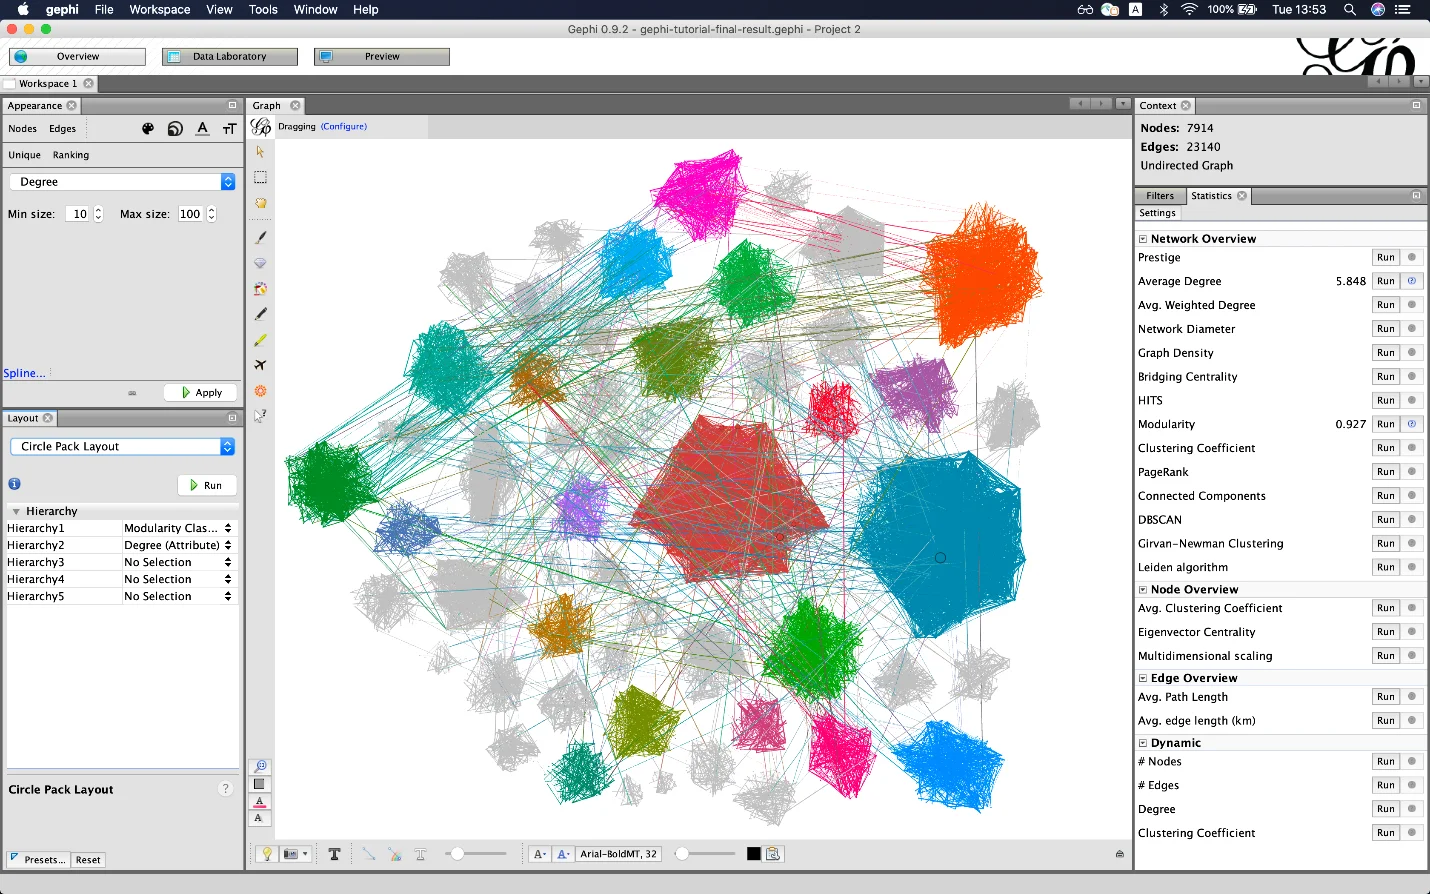Screen dimensions: 1430x894
Task: Open the Tools menu
Action: coord(262,9)
